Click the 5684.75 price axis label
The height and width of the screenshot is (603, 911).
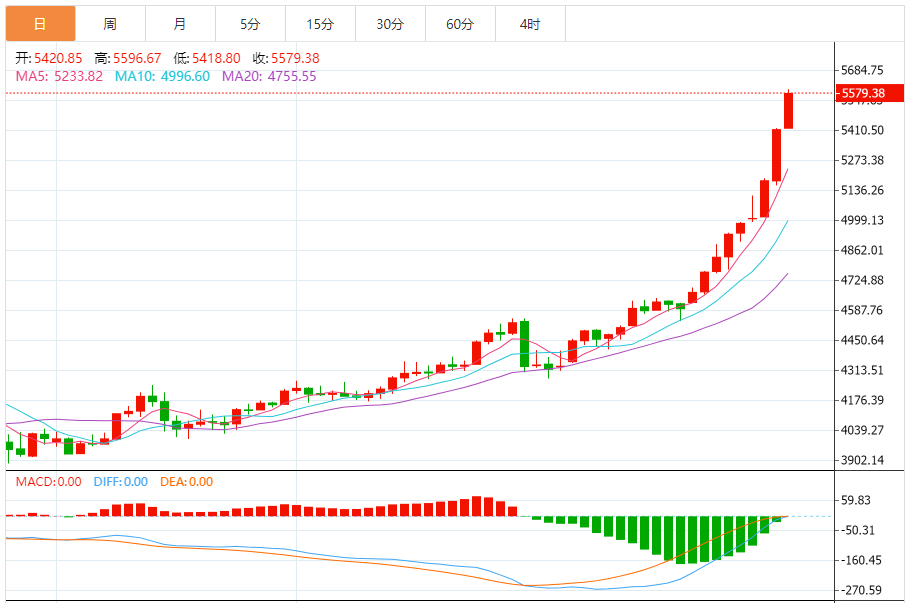point(862,70)
